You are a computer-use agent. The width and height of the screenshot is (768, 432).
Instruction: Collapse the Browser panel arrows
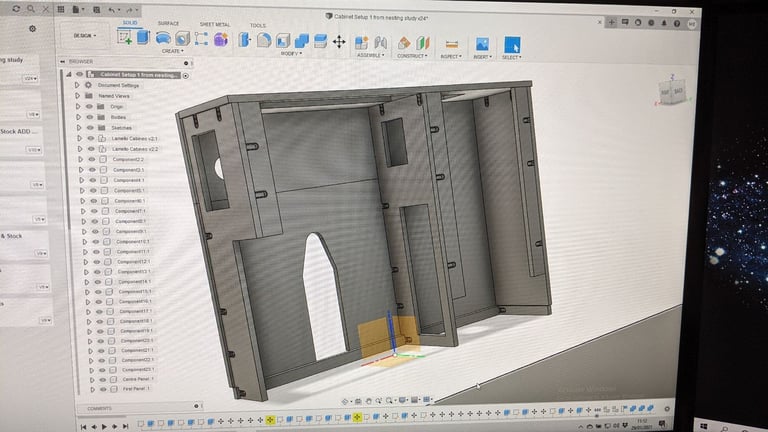tap(63, 61)
